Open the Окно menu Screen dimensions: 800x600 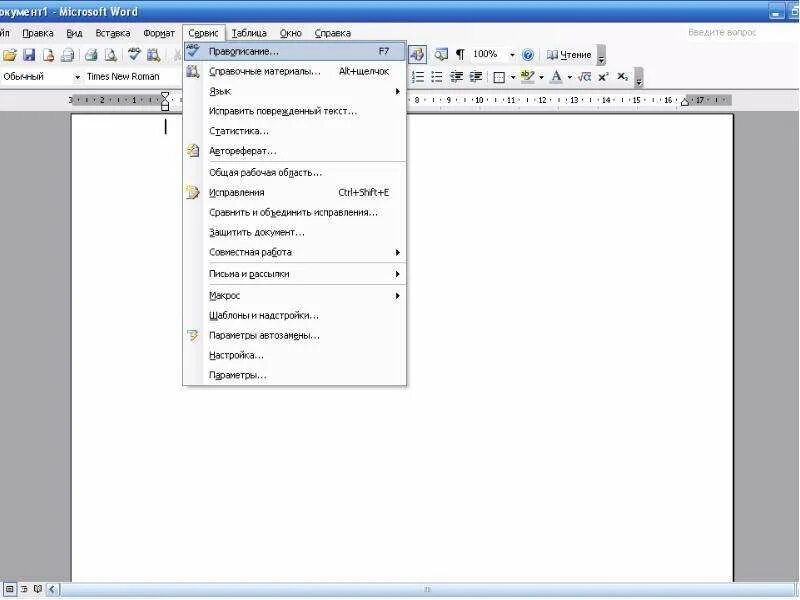pos(291,33)
